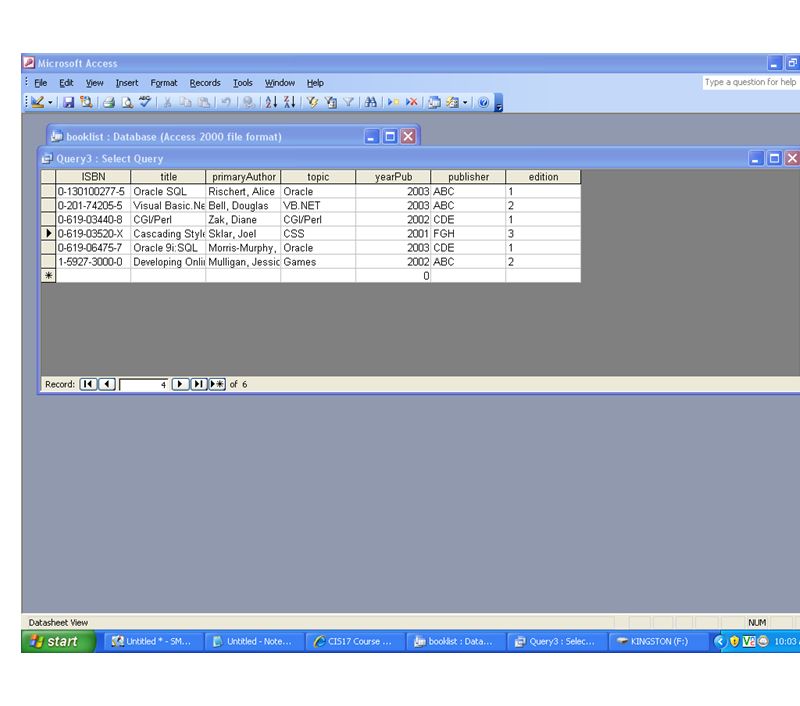The image size is (800, 706).
Task: Click the Save icon in the toolbar
Action: [68, 103]
